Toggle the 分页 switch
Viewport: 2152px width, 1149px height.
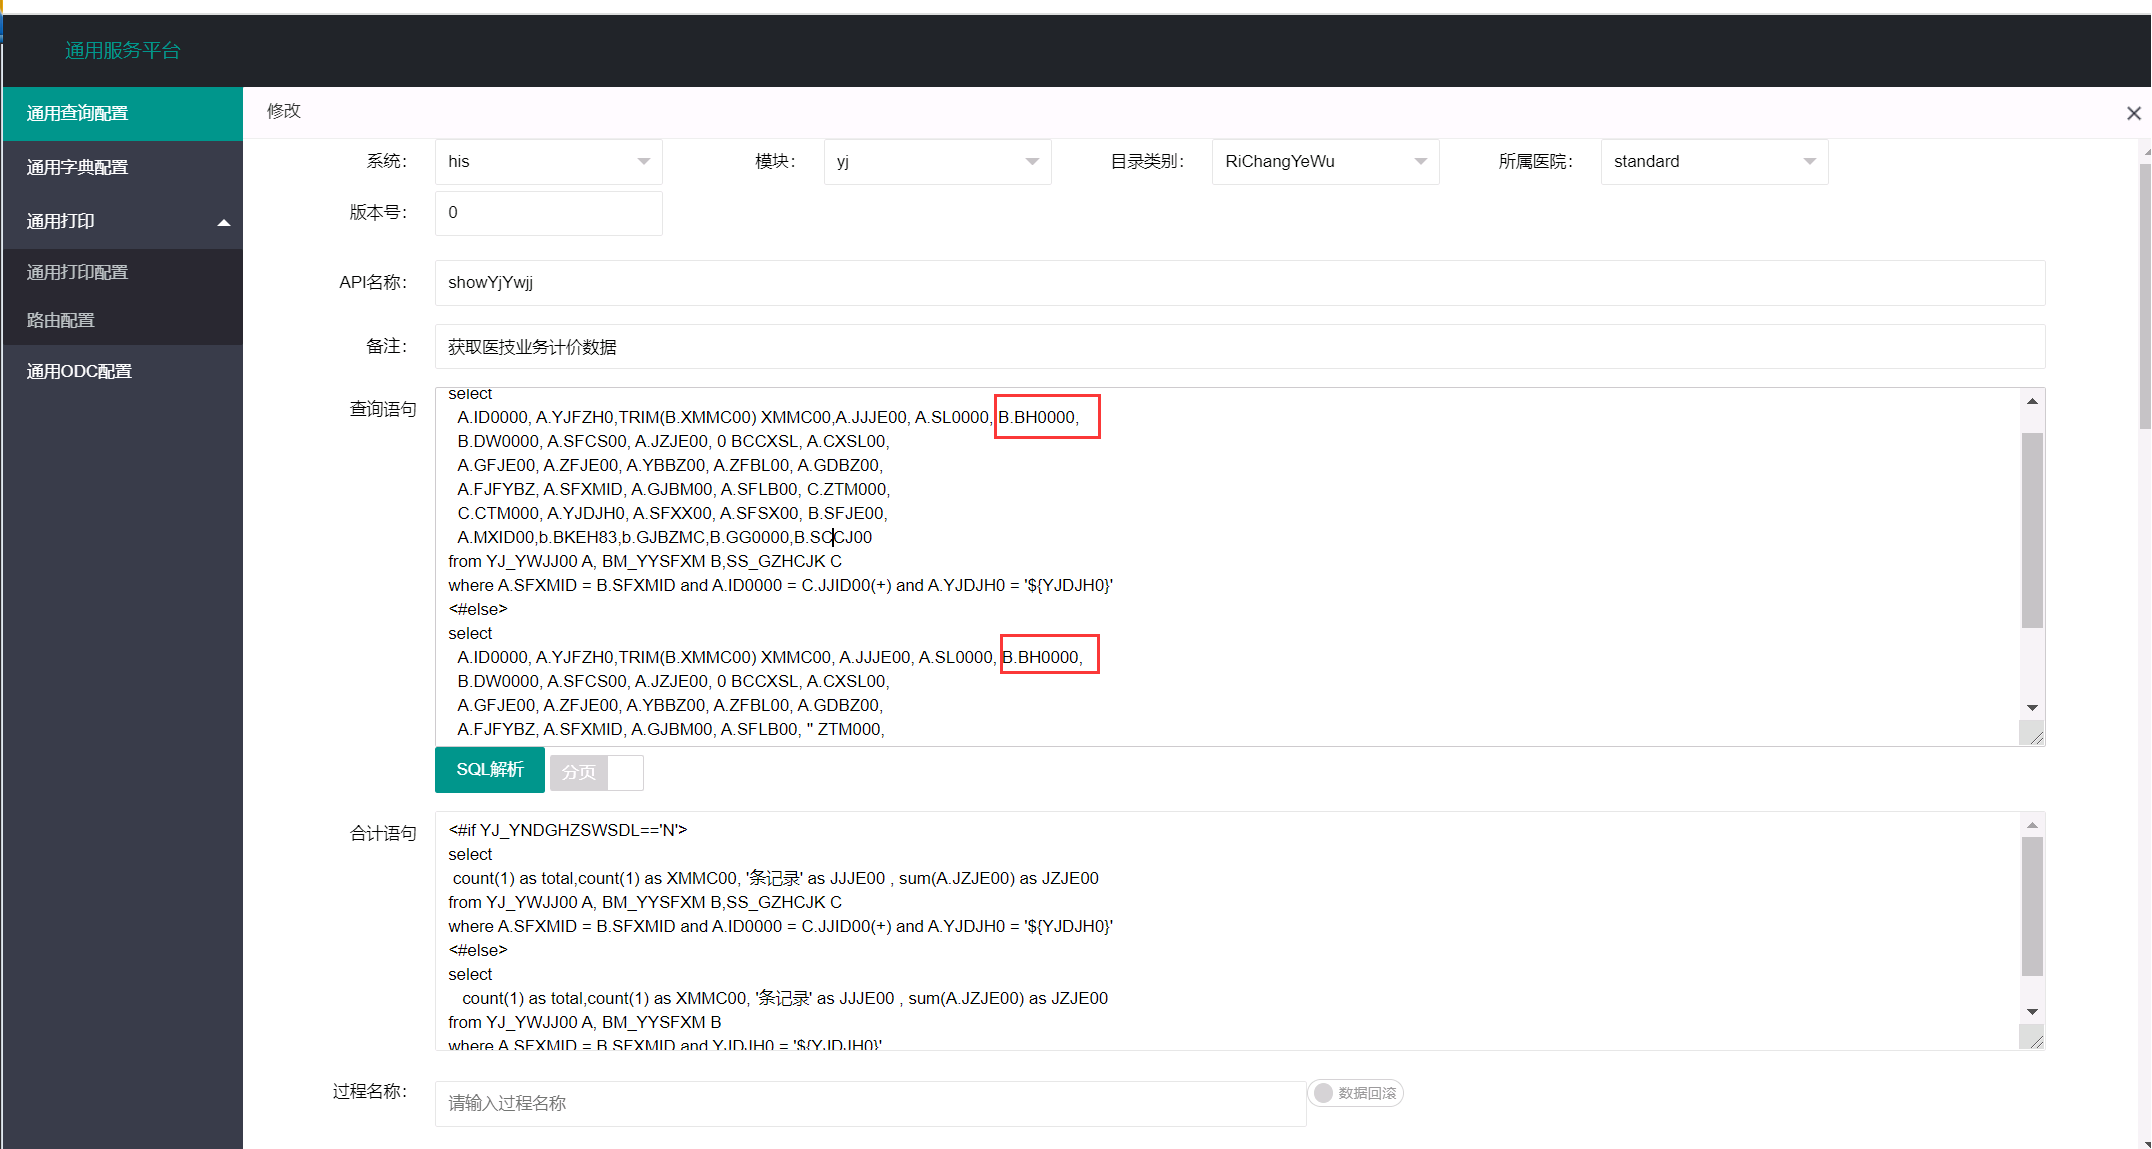point(596,772)
